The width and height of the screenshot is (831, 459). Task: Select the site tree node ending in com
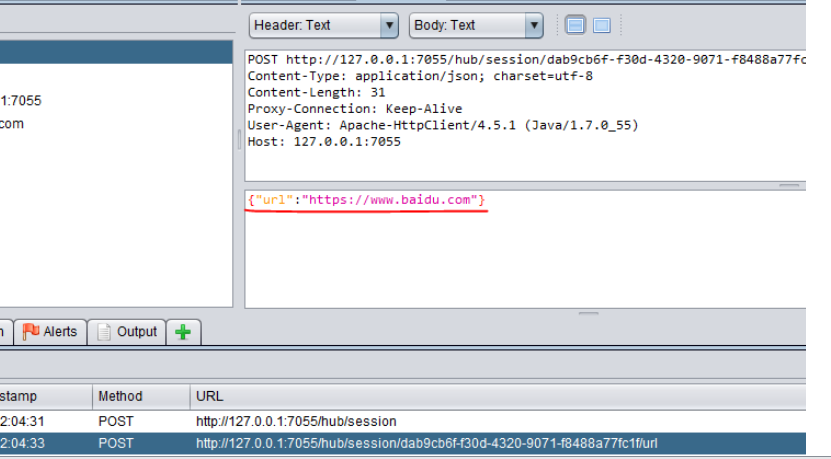(x=12, y=124)
